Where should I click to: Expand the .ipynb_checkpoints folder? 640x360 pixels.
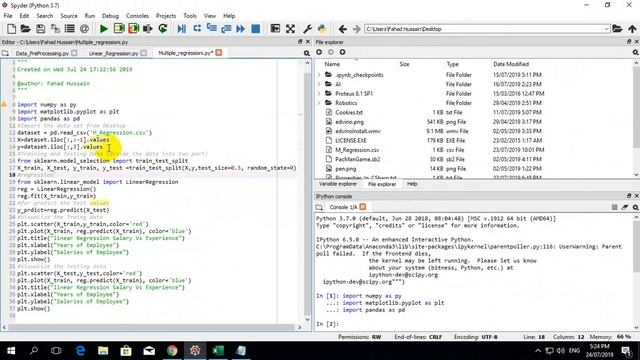[319, 75]
